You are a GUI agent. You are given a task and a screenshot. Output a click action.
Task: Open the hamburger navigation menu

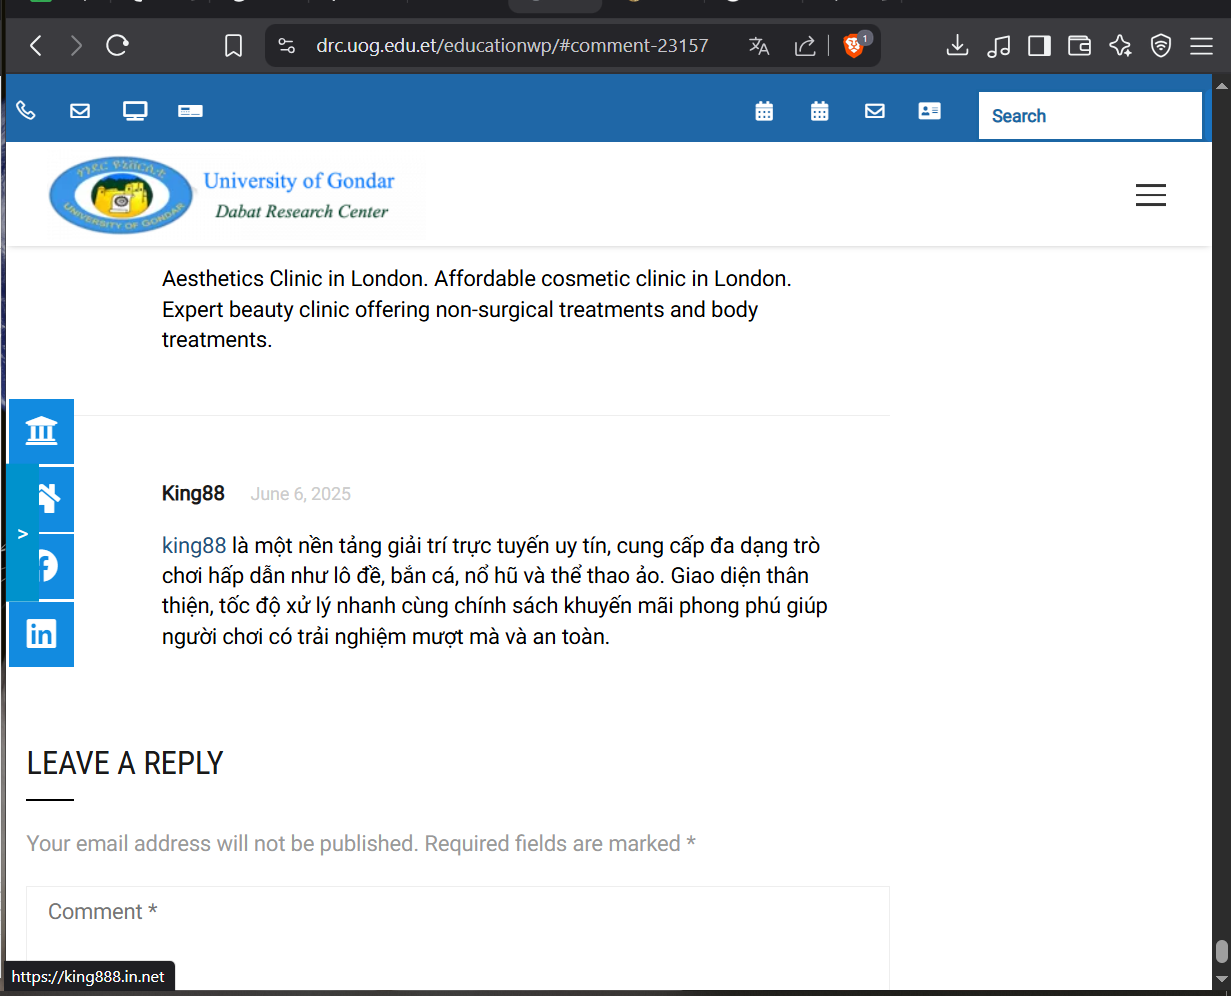1151,195
